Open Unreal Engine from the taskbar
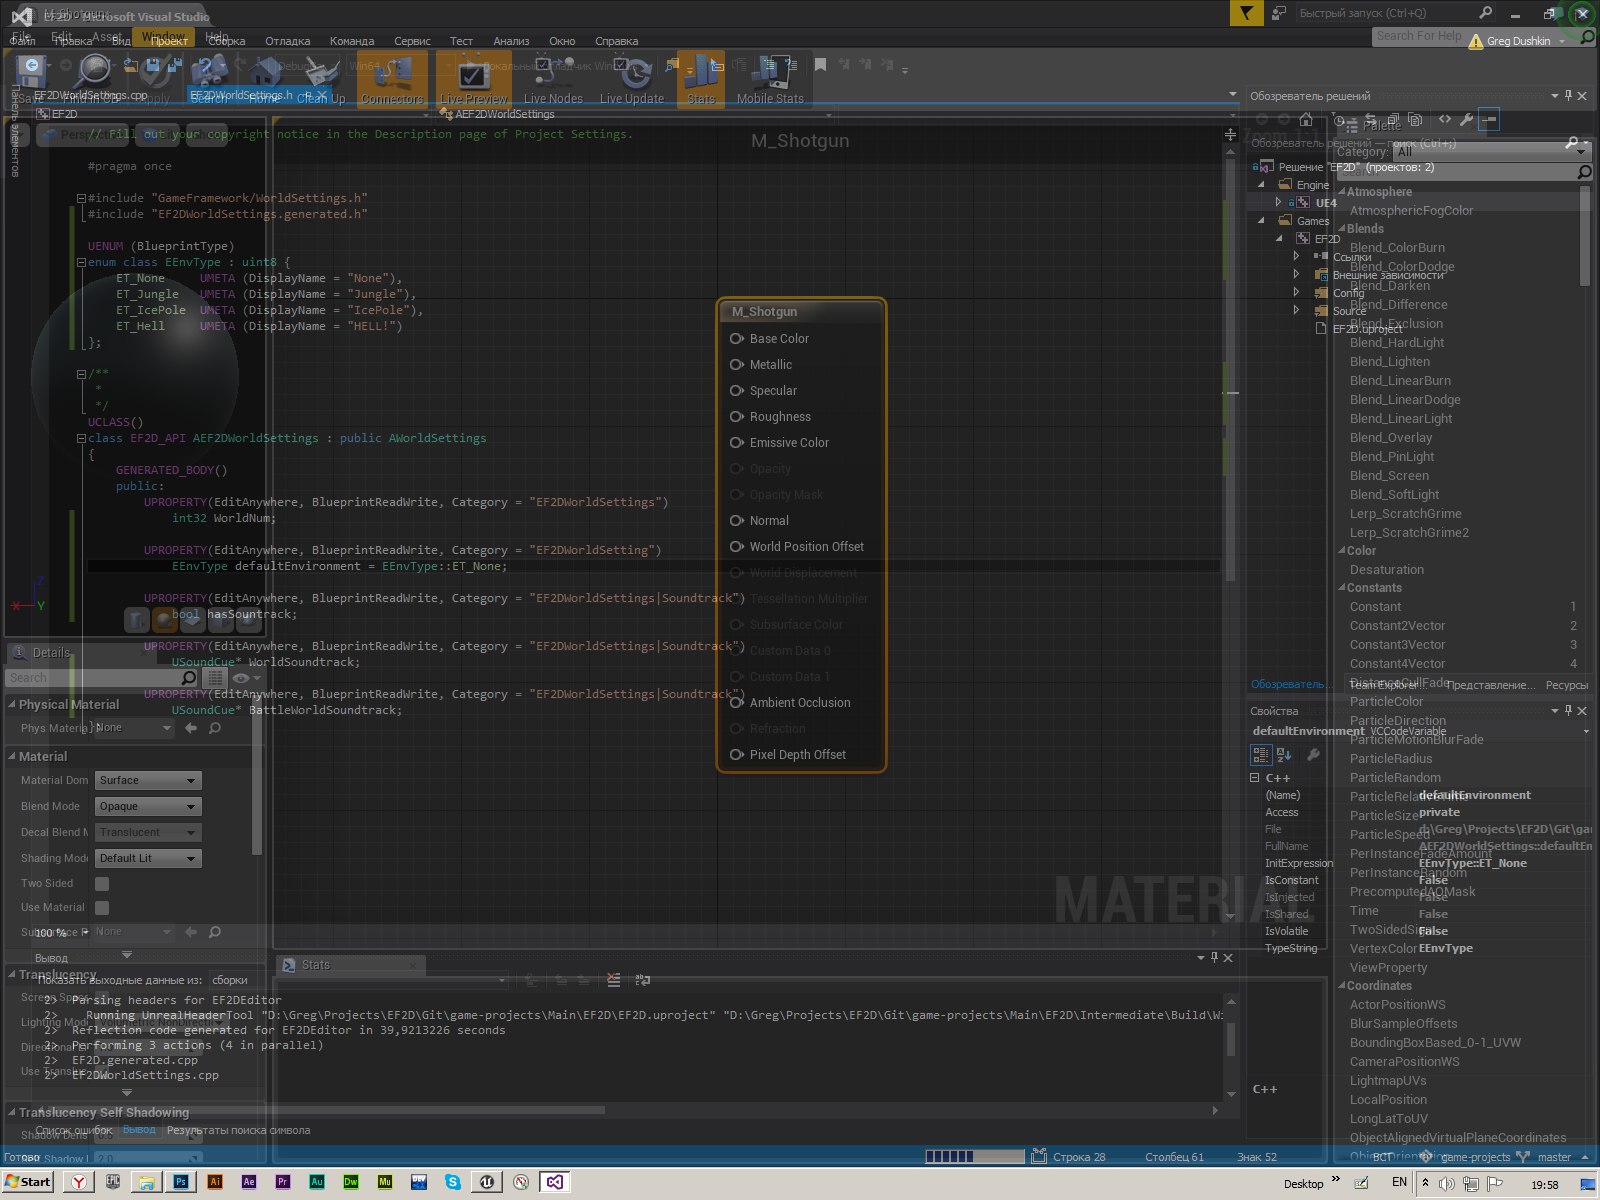Viewport: 1600px width, 1200px height. 487,1182
